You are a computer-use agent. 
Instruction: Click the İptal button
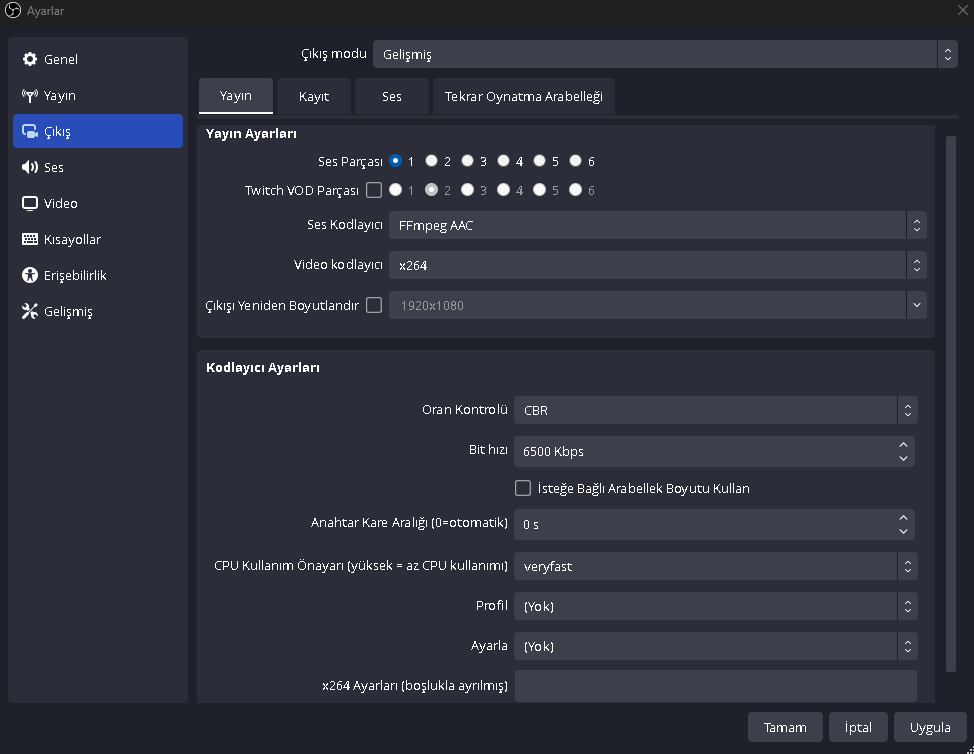tap(858, 727)
